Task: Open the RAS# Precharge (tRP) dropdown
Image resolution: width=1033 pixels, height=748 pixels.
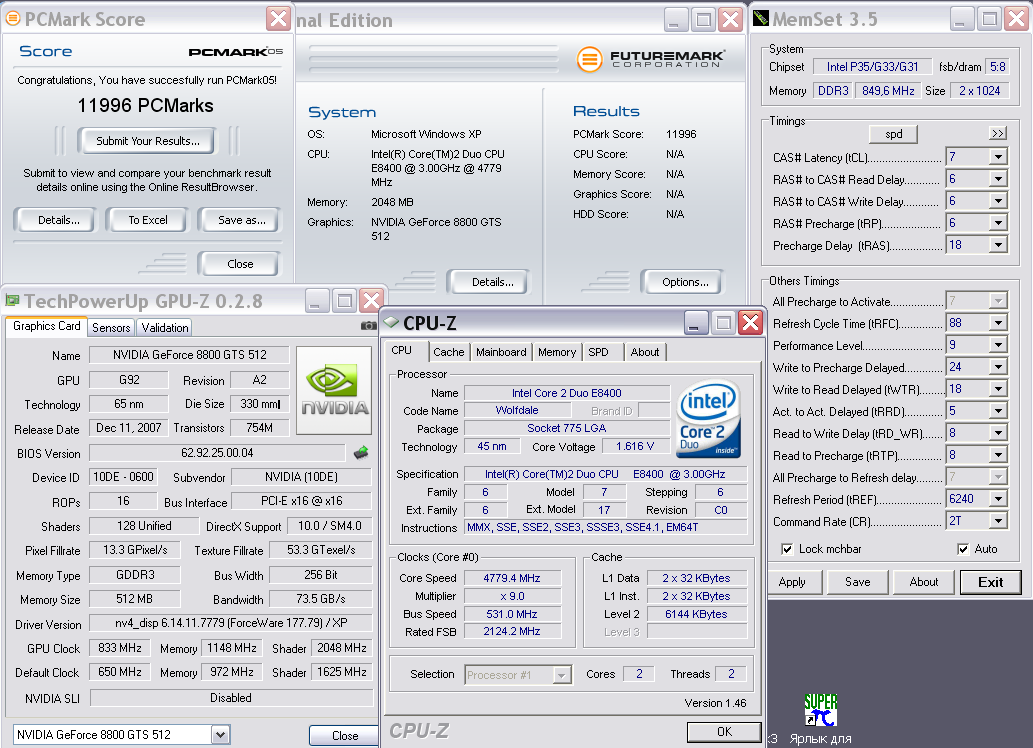Action: pos(998,223)
